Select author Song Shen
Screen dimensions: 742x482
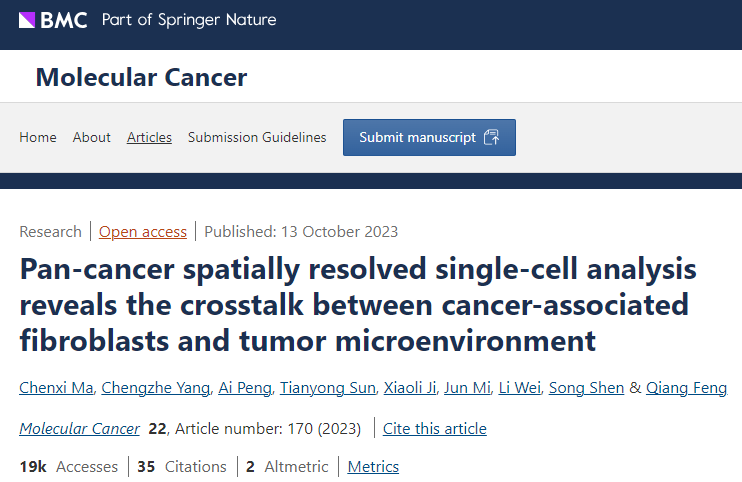point(586,388)
